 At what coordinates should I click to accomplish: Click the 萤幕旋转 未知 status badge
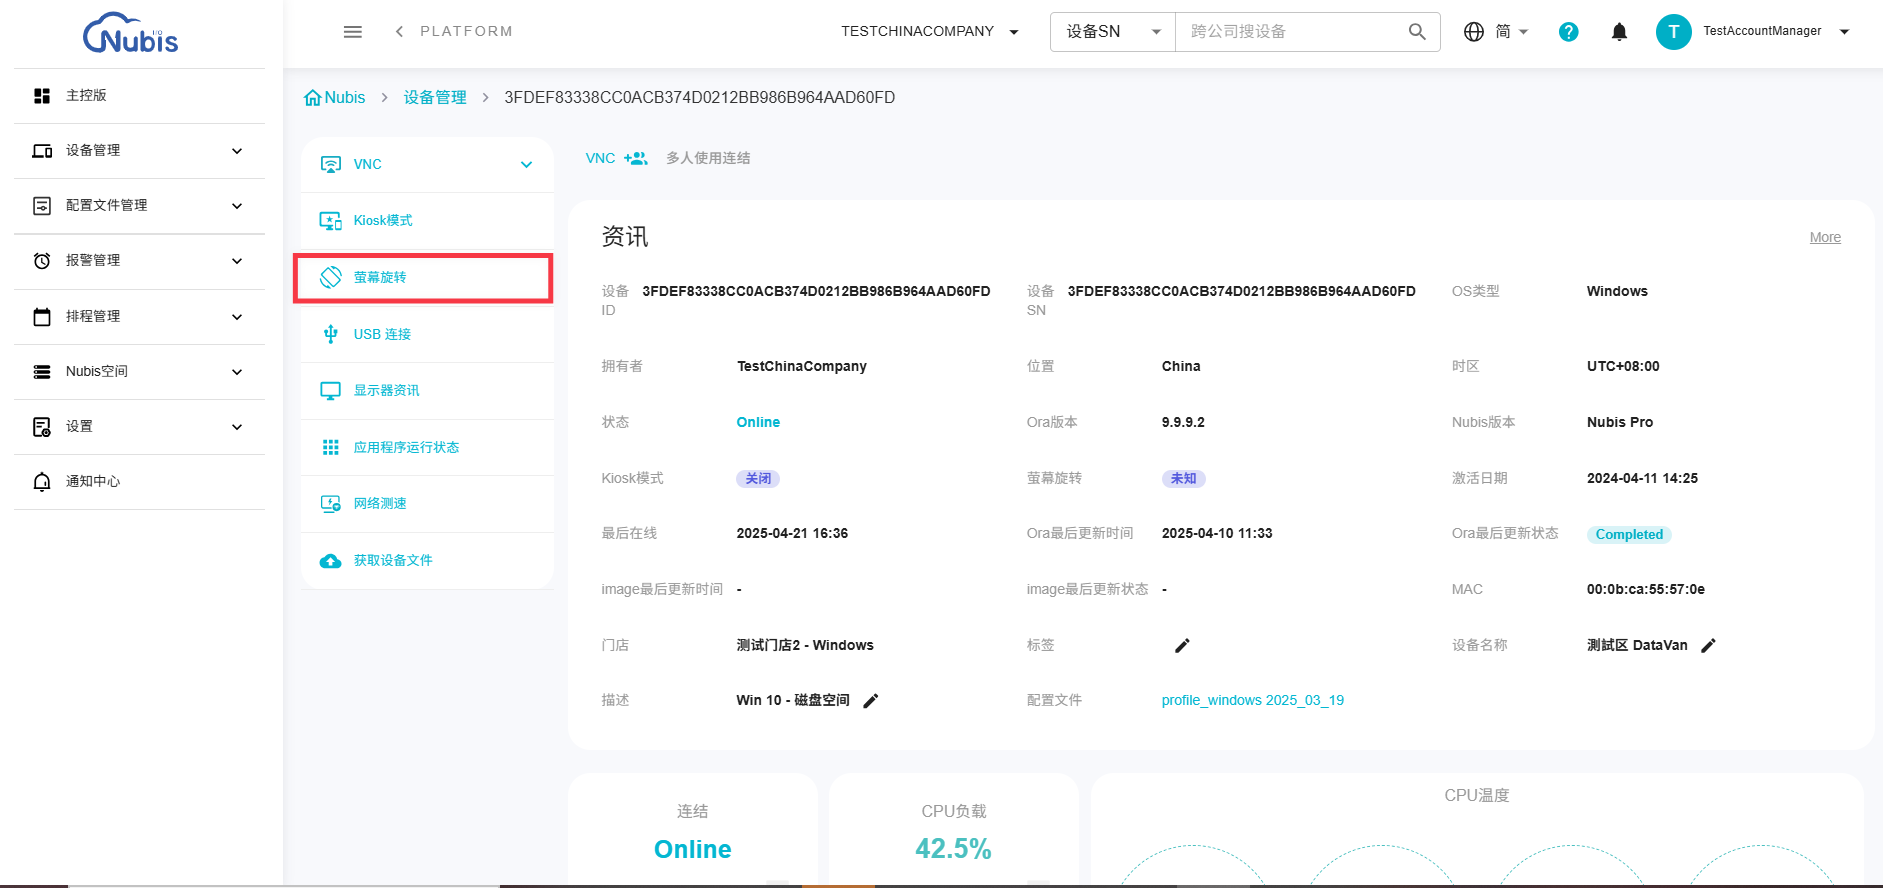tap(1183, 479)
